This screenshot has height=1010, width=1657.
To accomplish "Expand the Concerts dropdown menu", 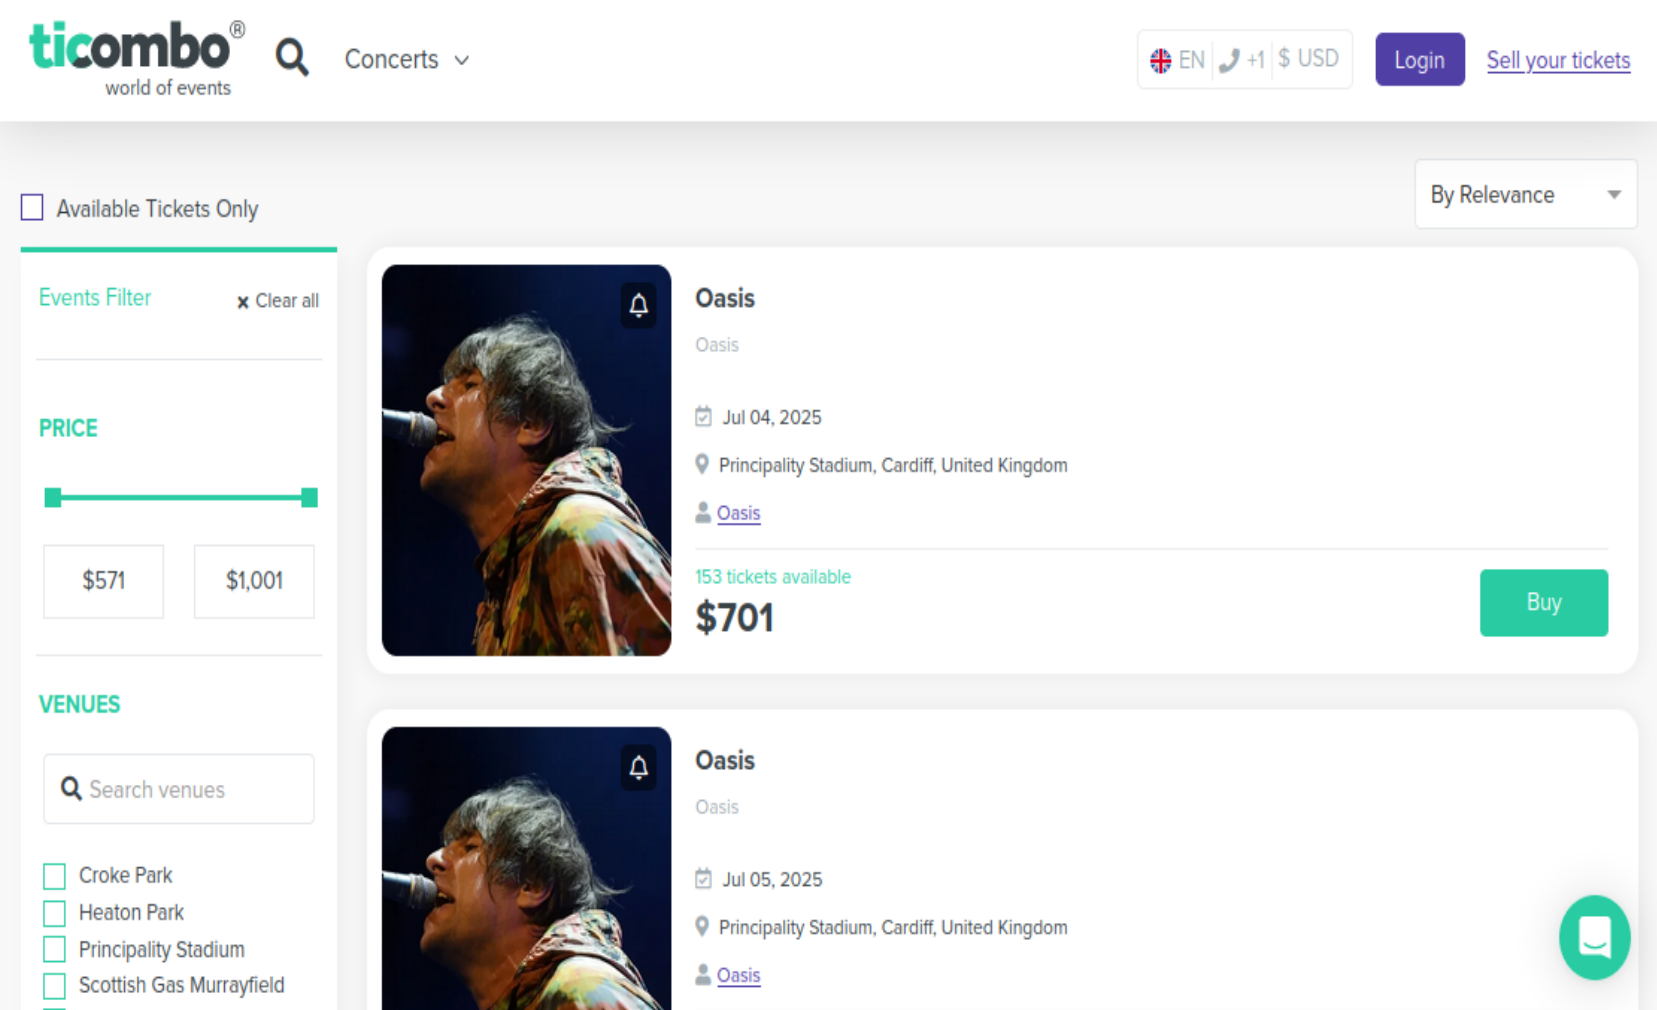I will [x=406, y=60].
